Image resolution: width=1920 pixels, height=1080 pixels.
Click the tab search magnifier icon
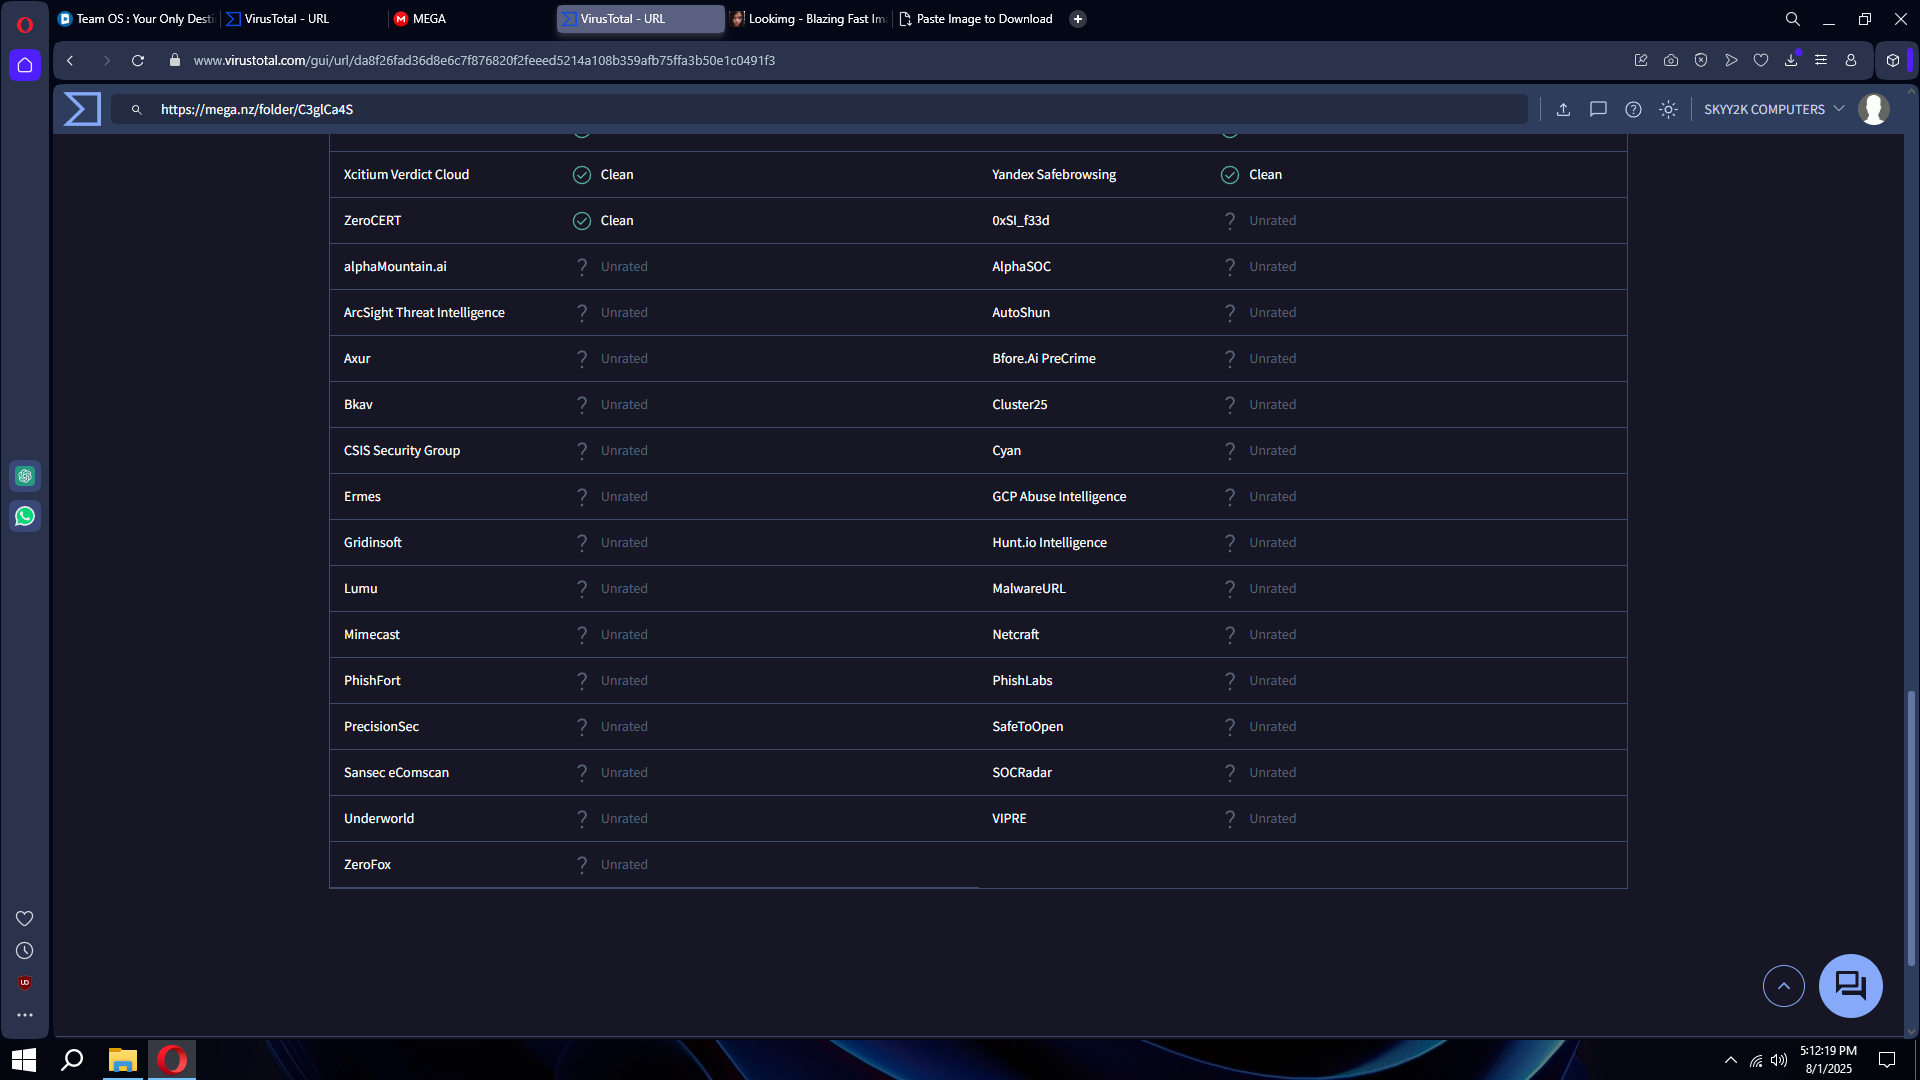[x=1793, y=18]
